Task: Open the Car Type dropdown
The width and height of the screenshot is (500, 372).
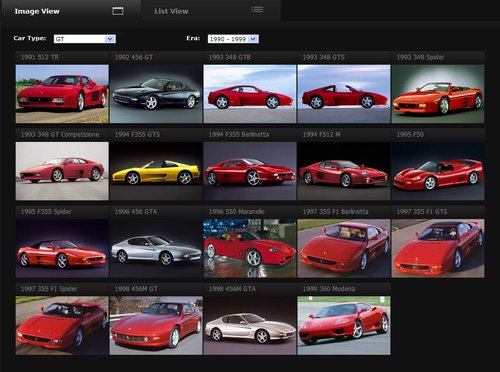Action: coord(85,39)
